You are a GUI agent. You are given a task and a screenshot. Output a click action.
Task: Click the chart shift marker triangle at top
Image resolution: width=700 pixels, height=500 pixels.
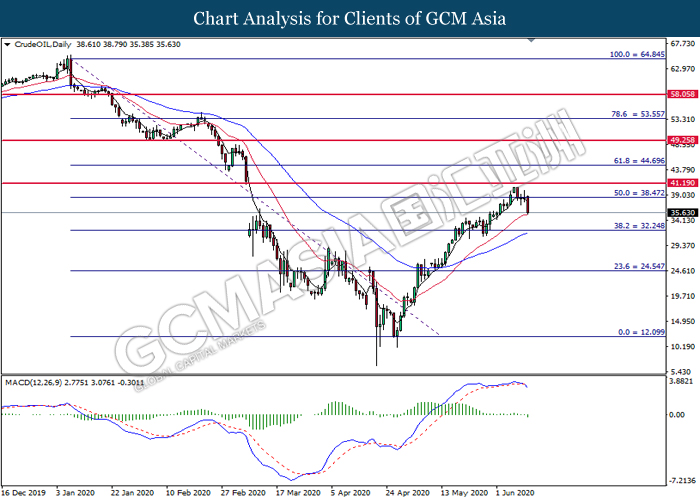point(531,40)
